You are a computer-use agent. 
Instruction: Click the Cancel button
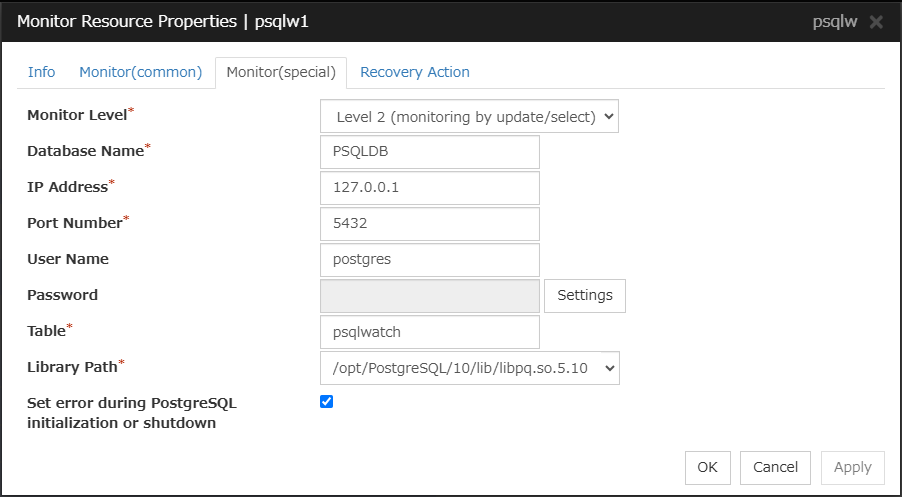776,467
